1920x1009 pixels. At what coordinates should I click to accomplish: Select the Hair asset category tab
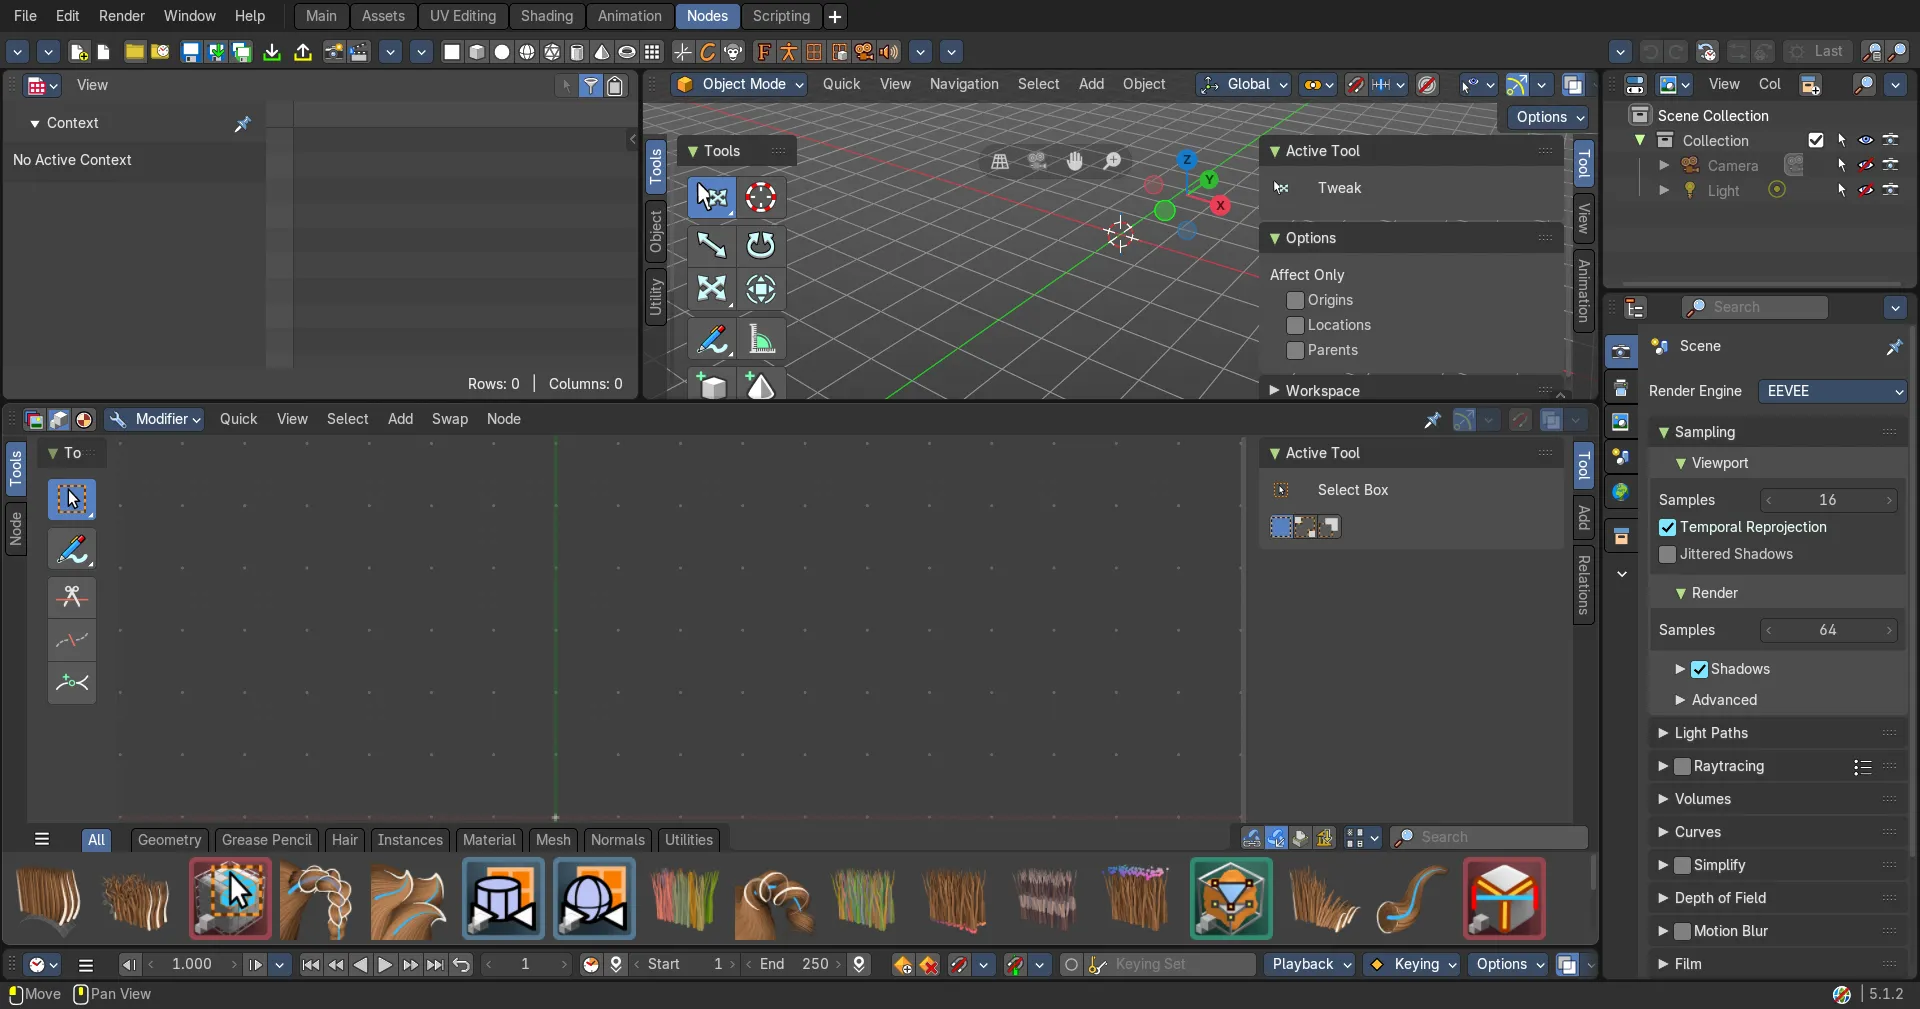[x=345, y=840]
